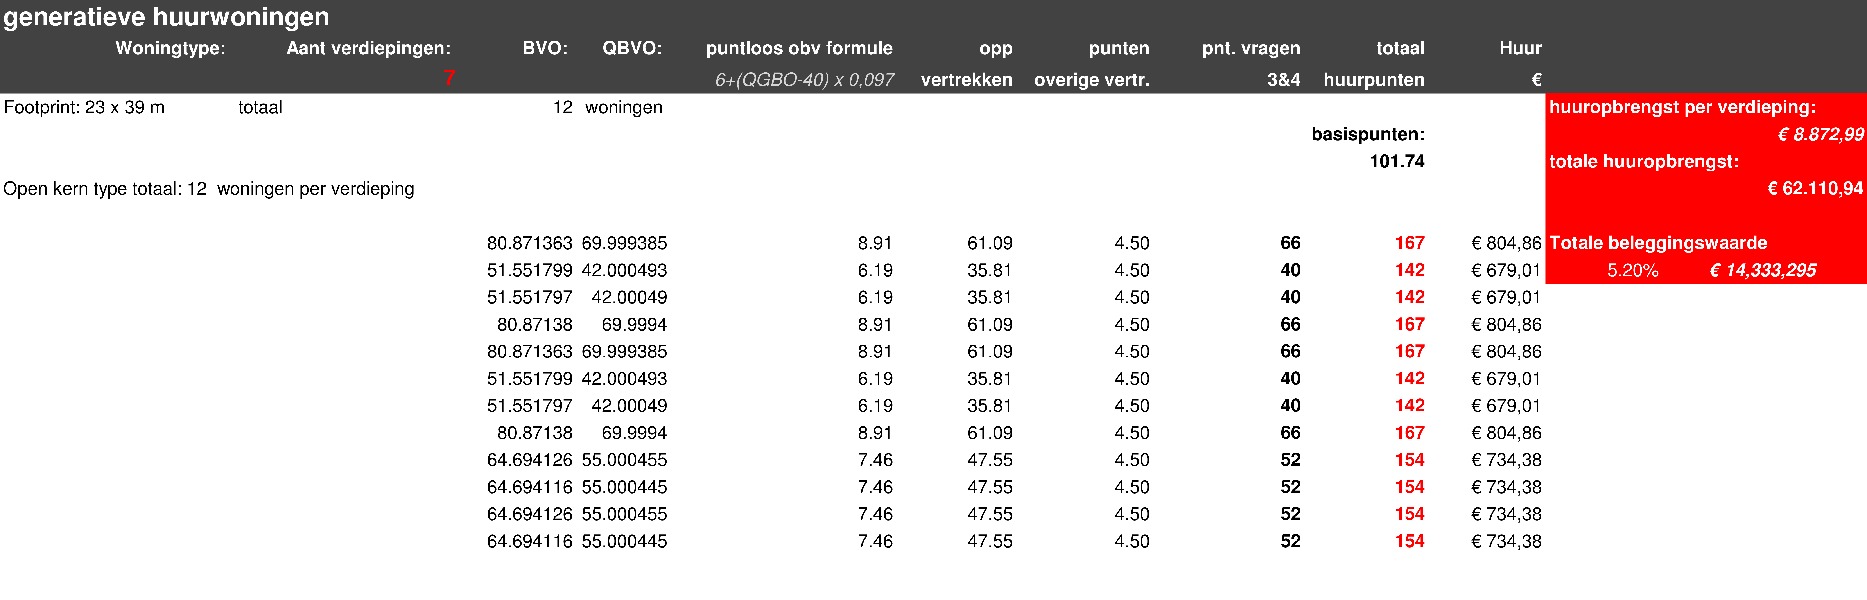Click the formula text '6+(QGBO-40) x 0,097'

[804, 80]
